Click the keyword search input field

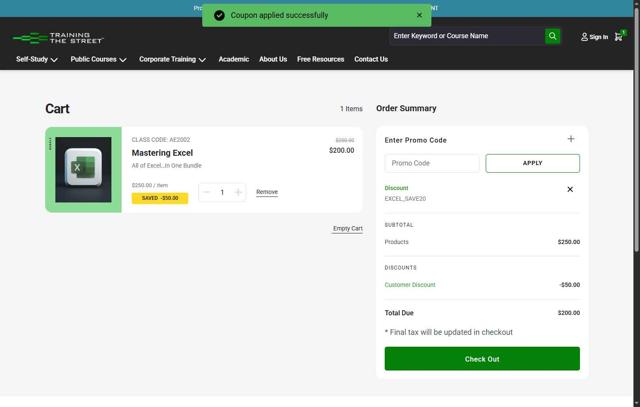(x=467, y=36)
